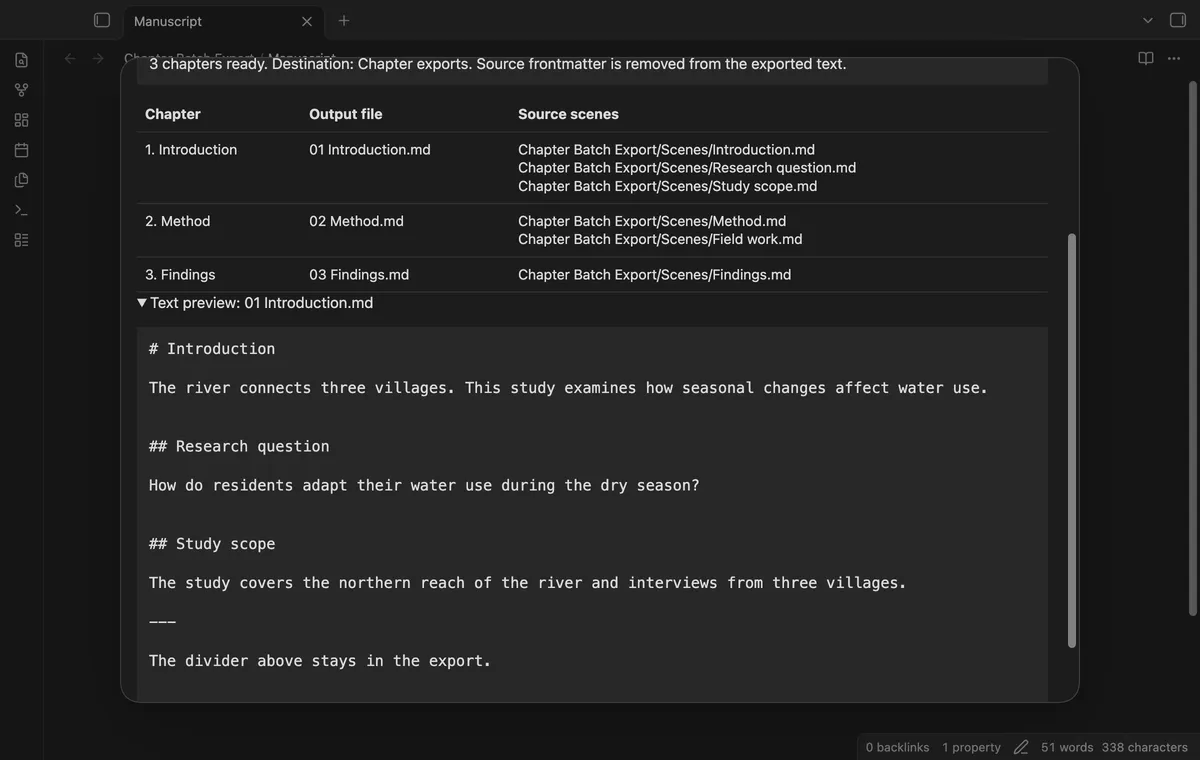Toggle the right sidebar
The height and width of the screenshot is (760, 1200).
[1177, 20]
